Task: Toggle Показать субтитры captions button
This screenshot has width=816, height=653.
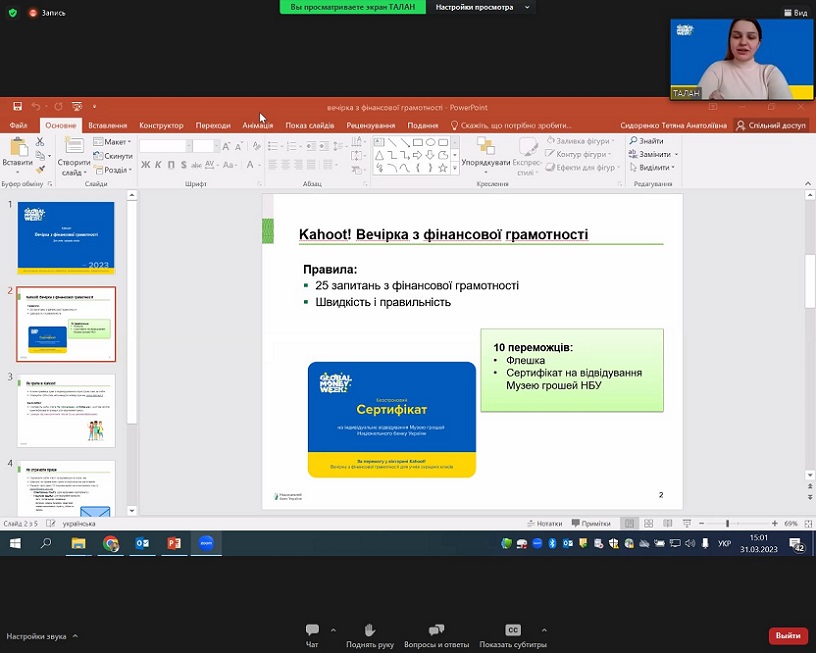Action: (513, 636)
